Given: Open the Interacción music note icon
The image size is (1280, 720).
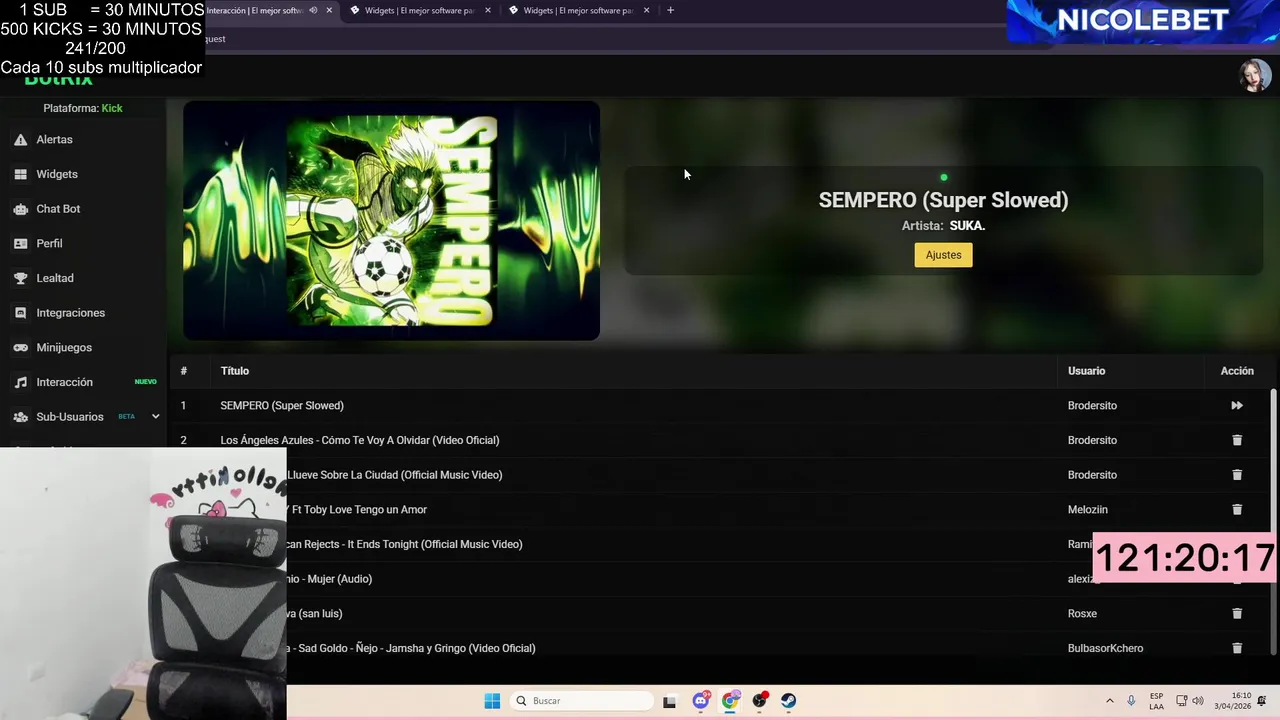Looking at the screenshot, I should point(20,382).
